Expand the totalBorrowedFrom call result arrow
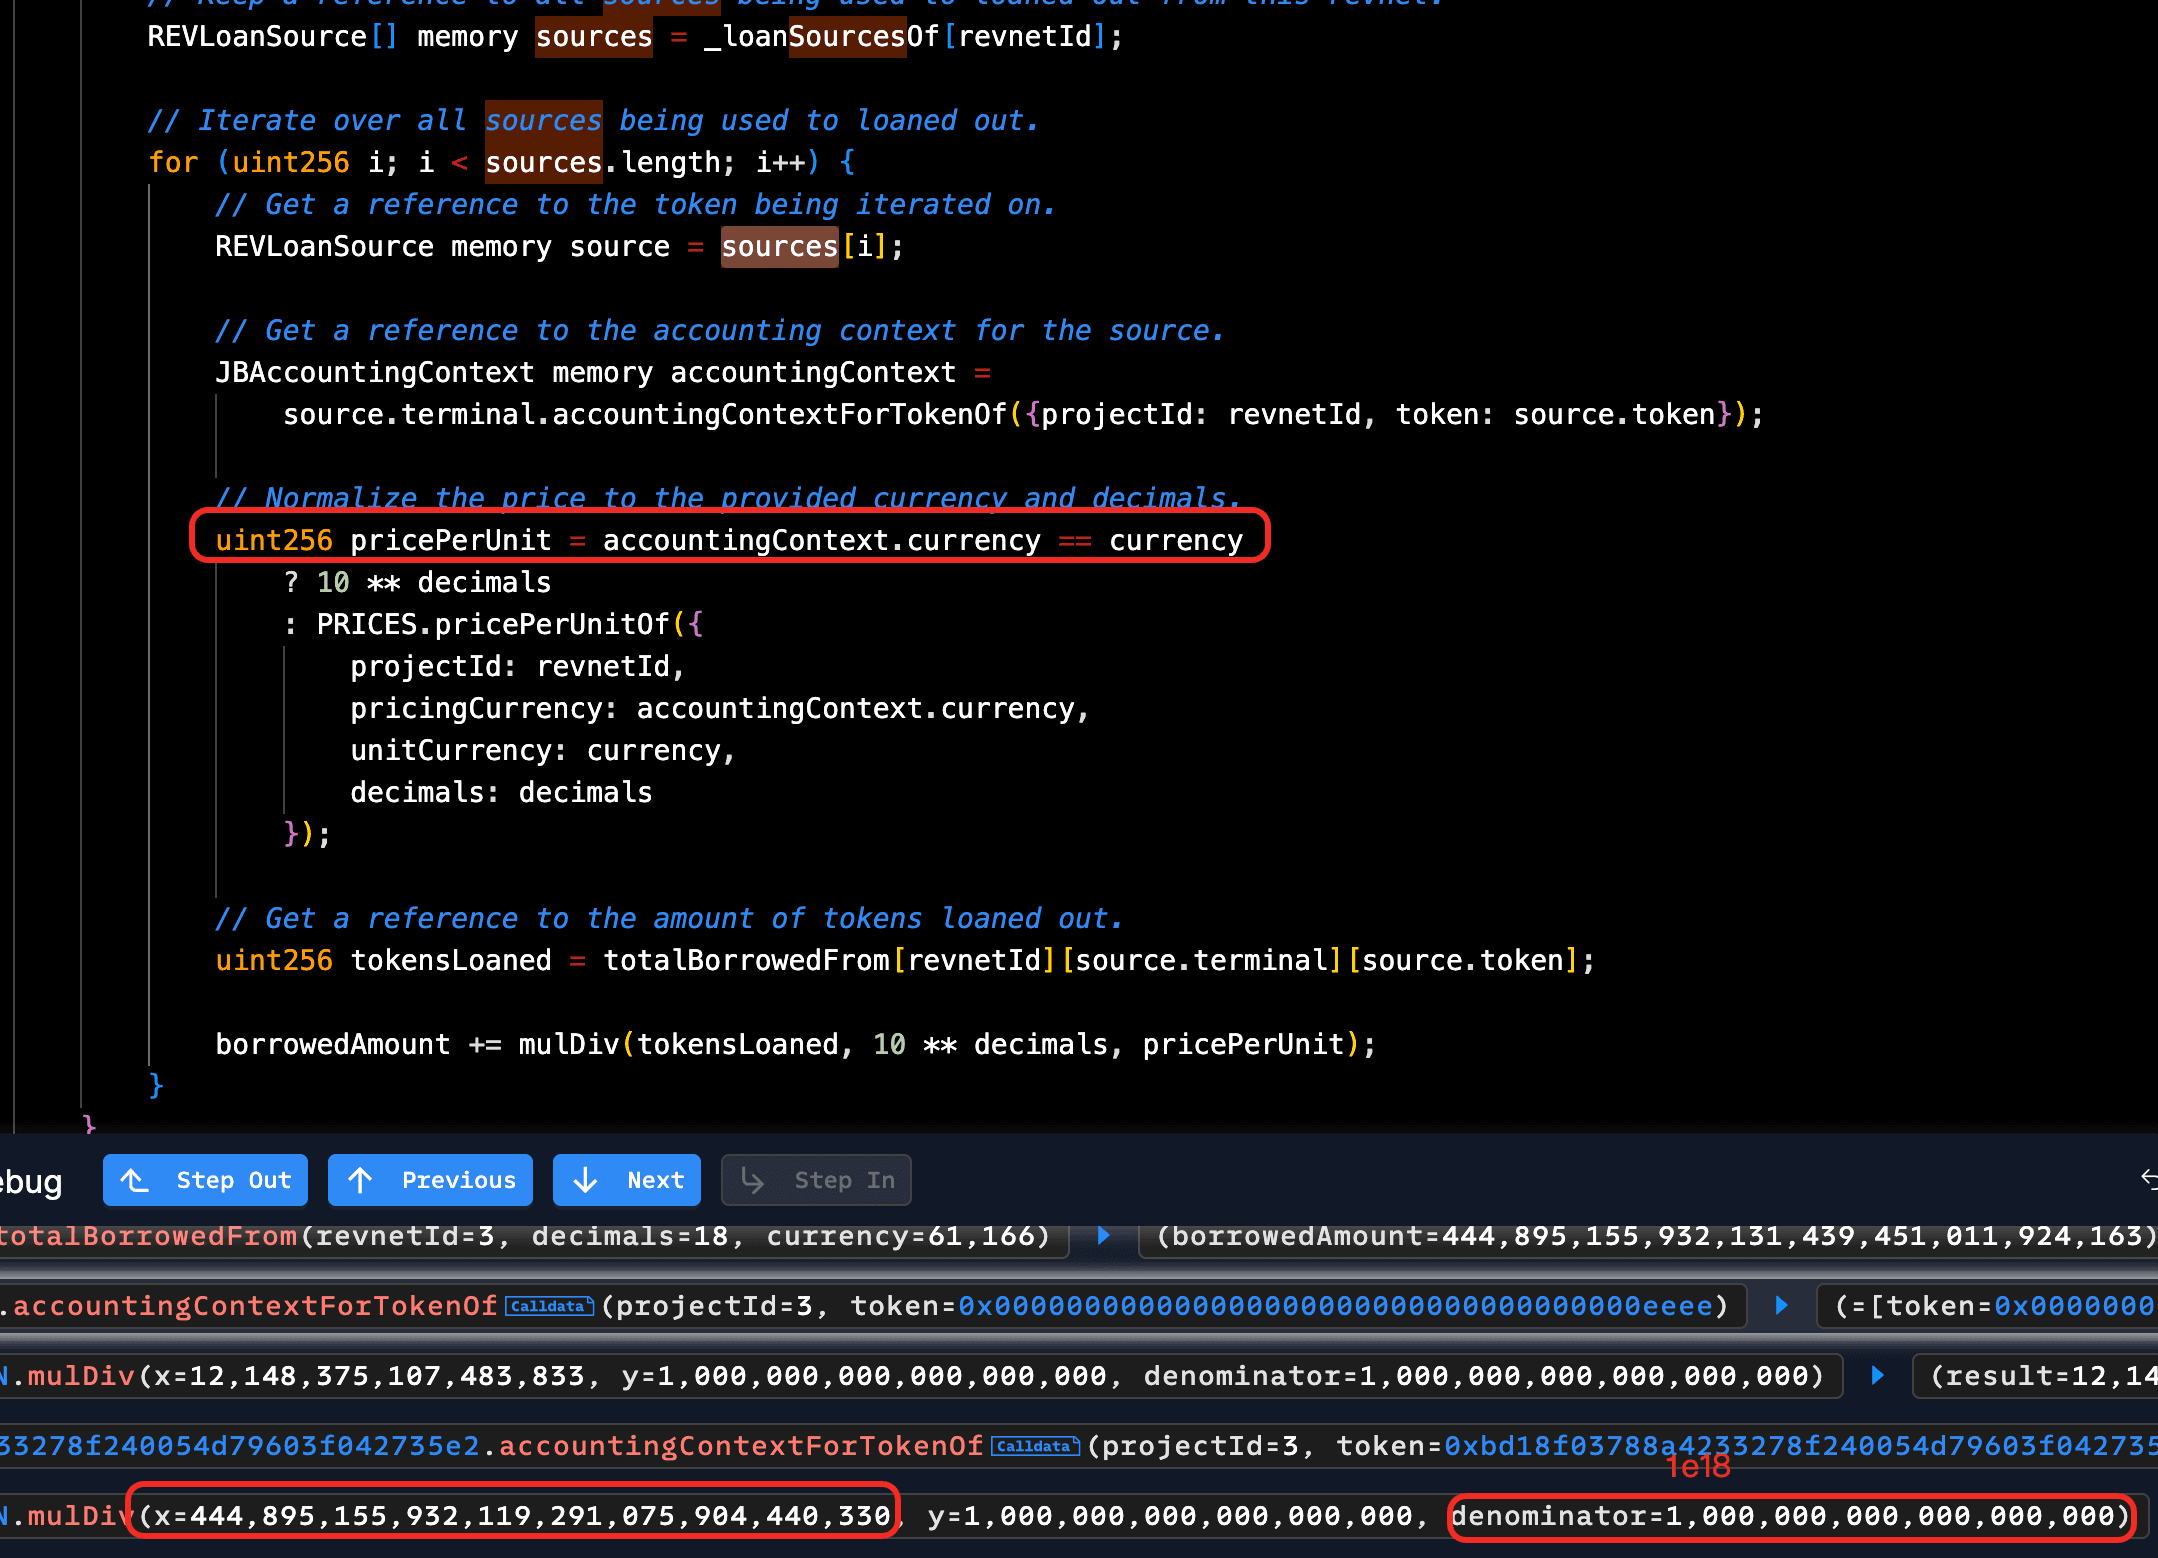The image size is (2158, 1558). tap(1103, 1236)
